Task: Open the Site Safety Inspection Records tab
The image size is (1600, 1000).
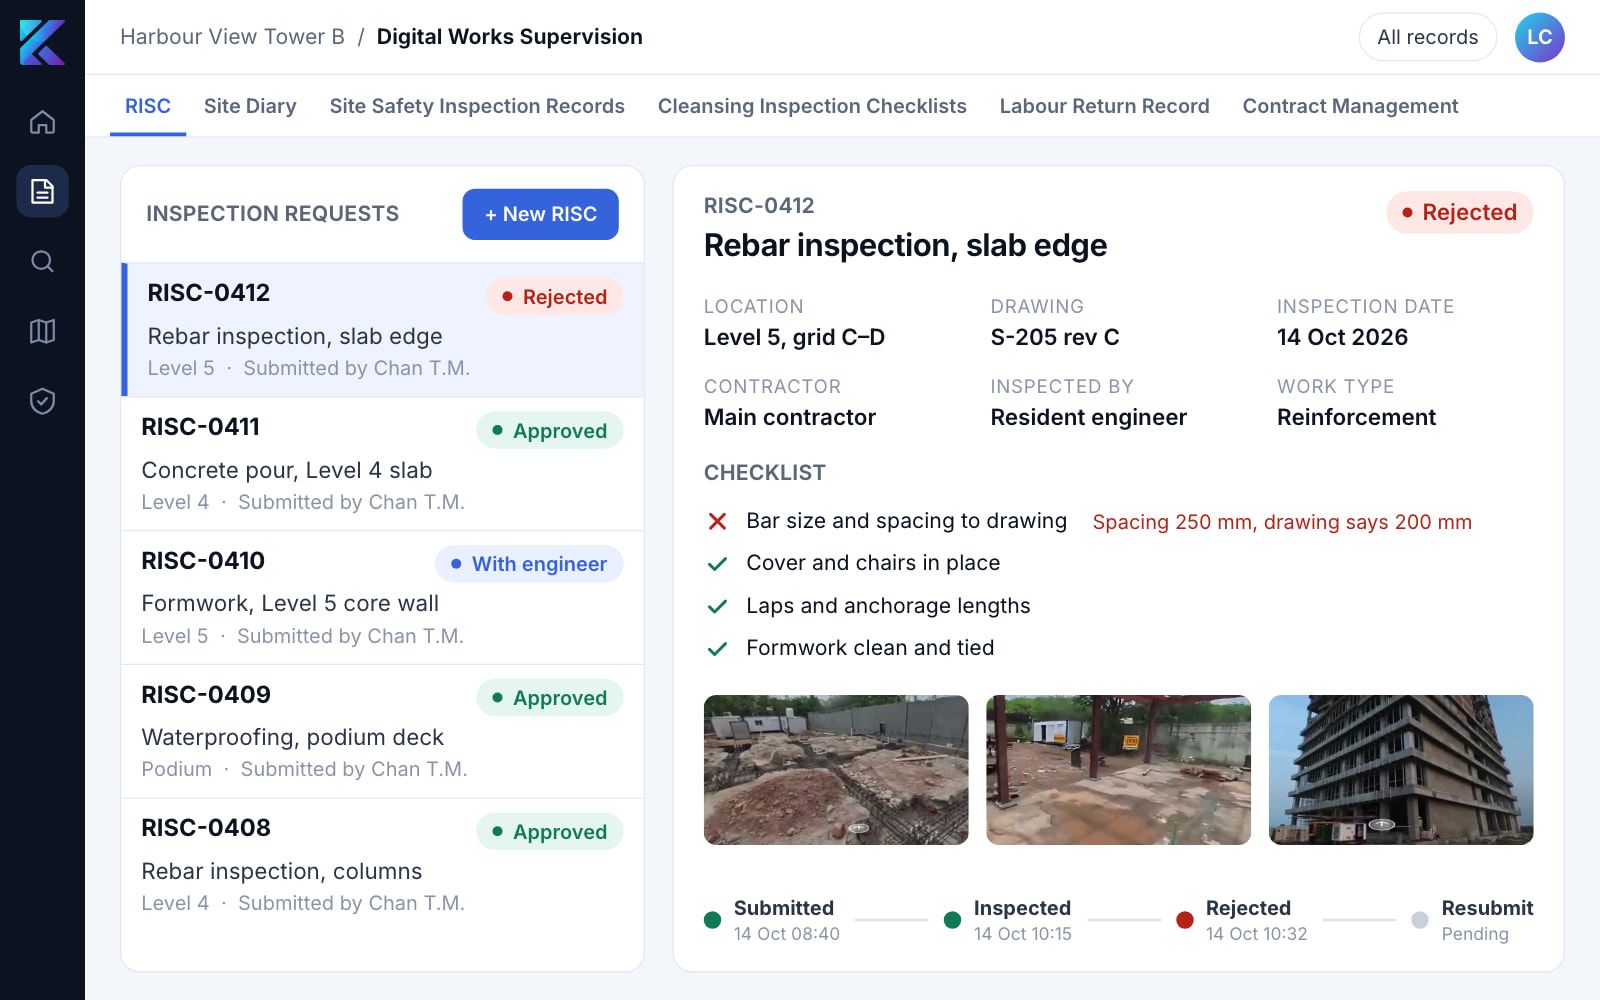Action: pos(477,106)
